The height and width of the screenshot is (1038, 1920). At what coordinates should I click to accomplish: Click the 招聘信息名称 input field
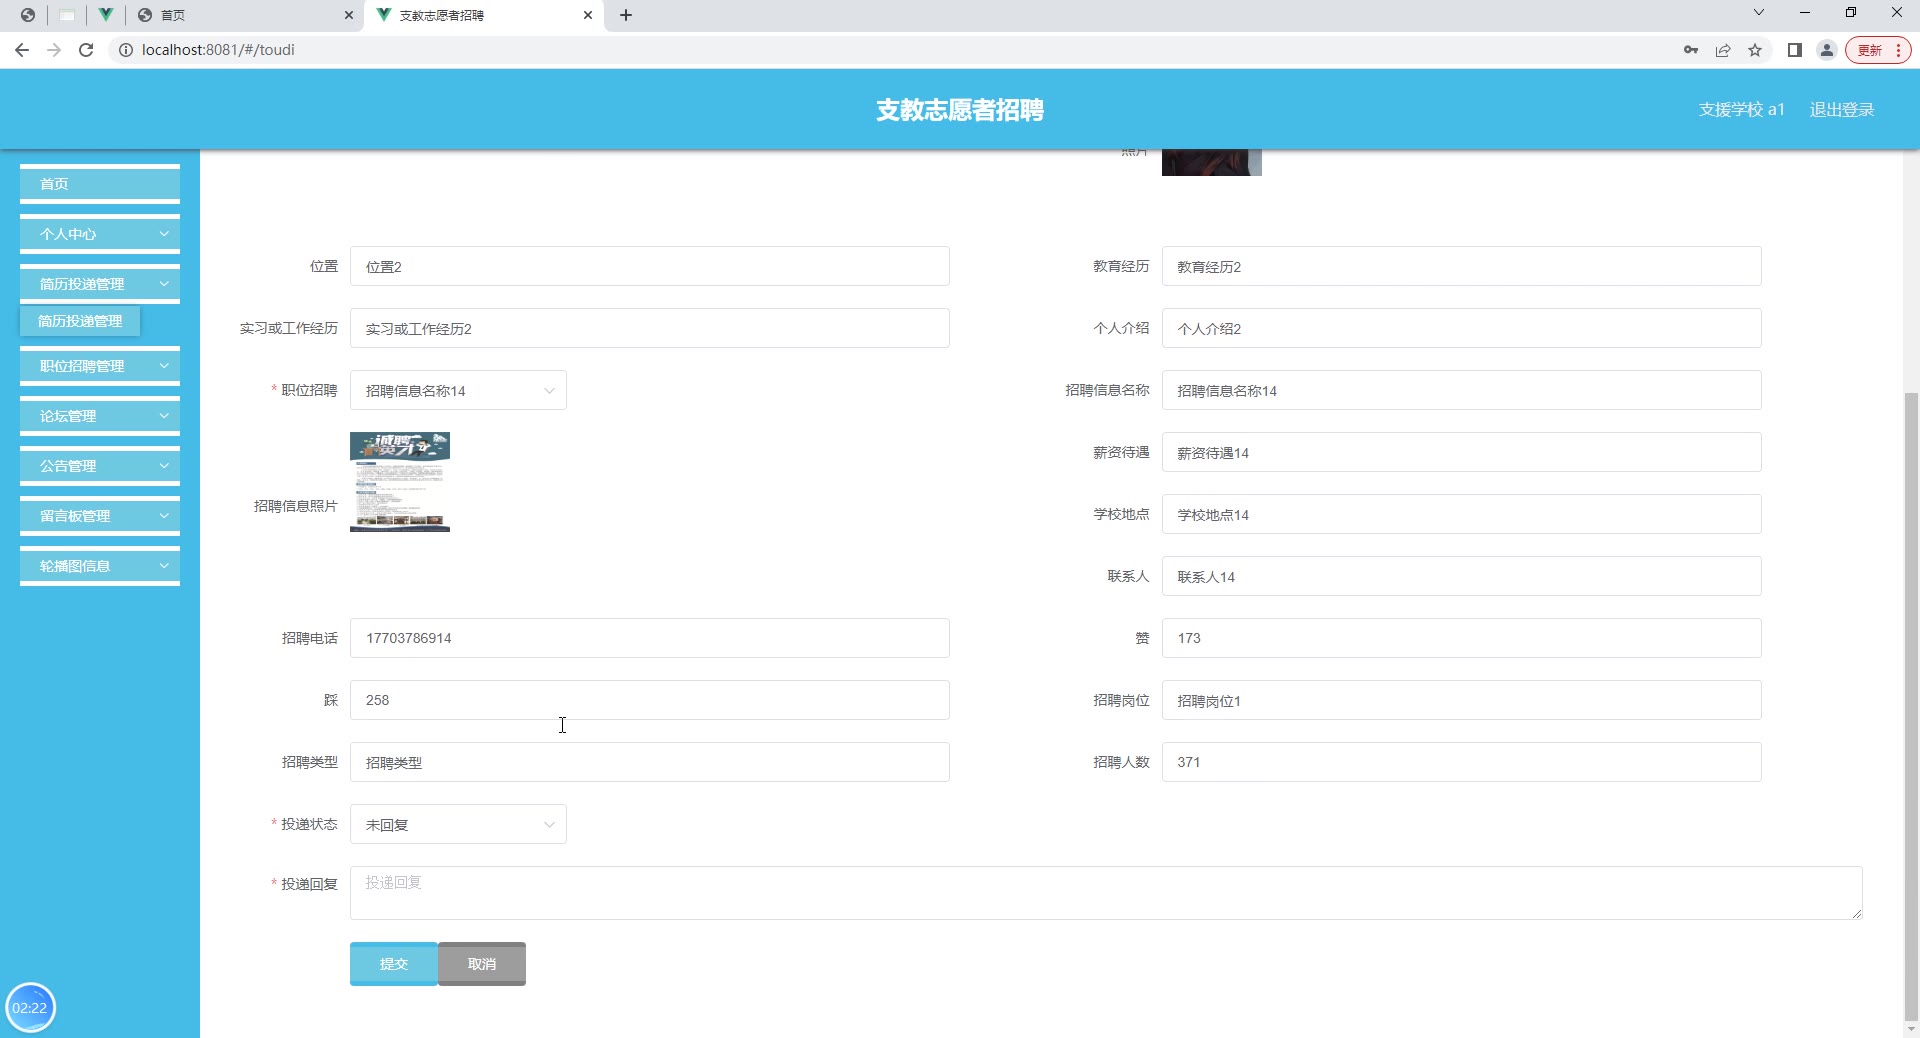tap(1461, 390)
